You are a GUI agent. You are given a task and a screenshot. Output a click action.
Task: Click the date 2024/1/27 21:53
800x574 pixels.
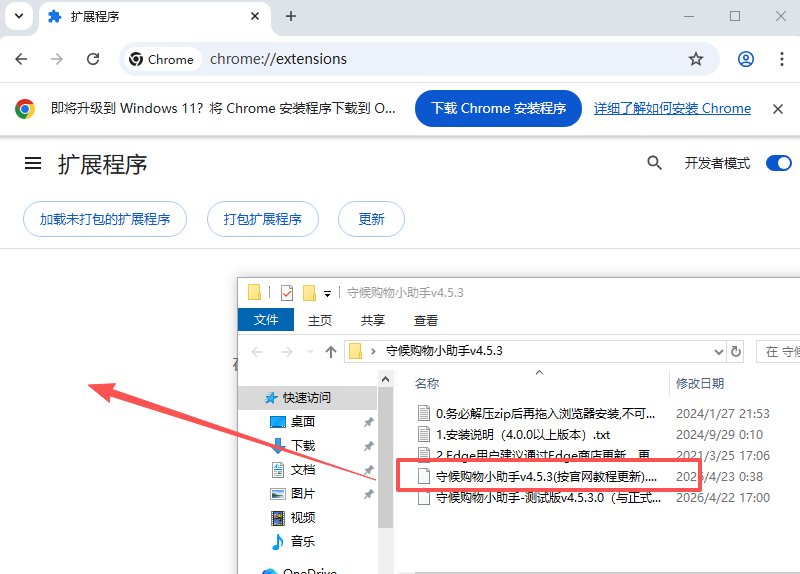point(722,413)
